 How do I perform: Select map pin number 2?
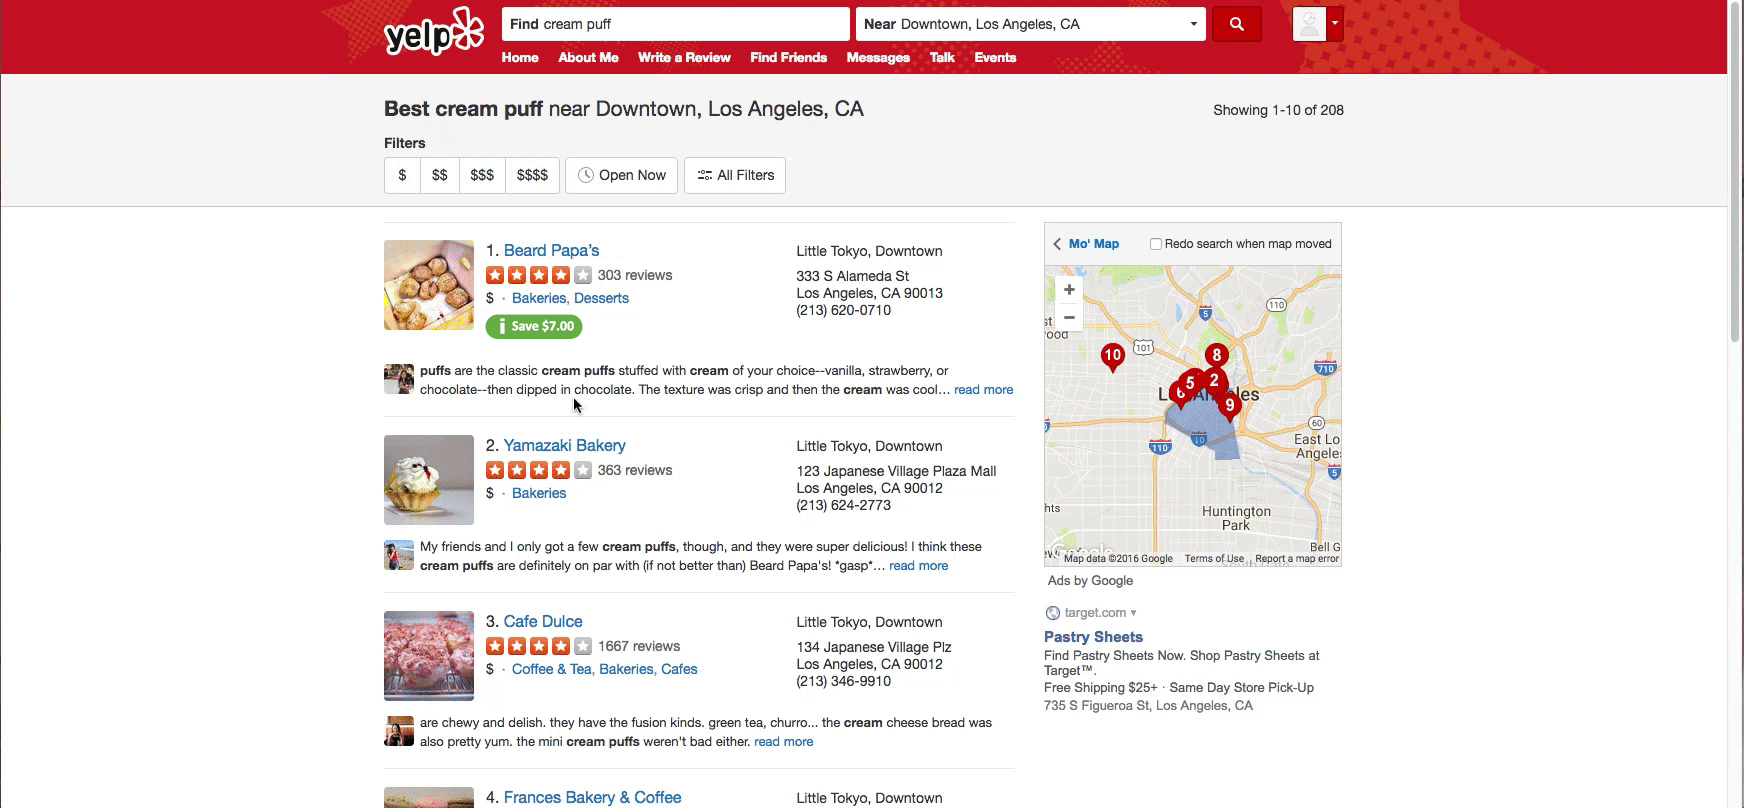coord(1214,381)
